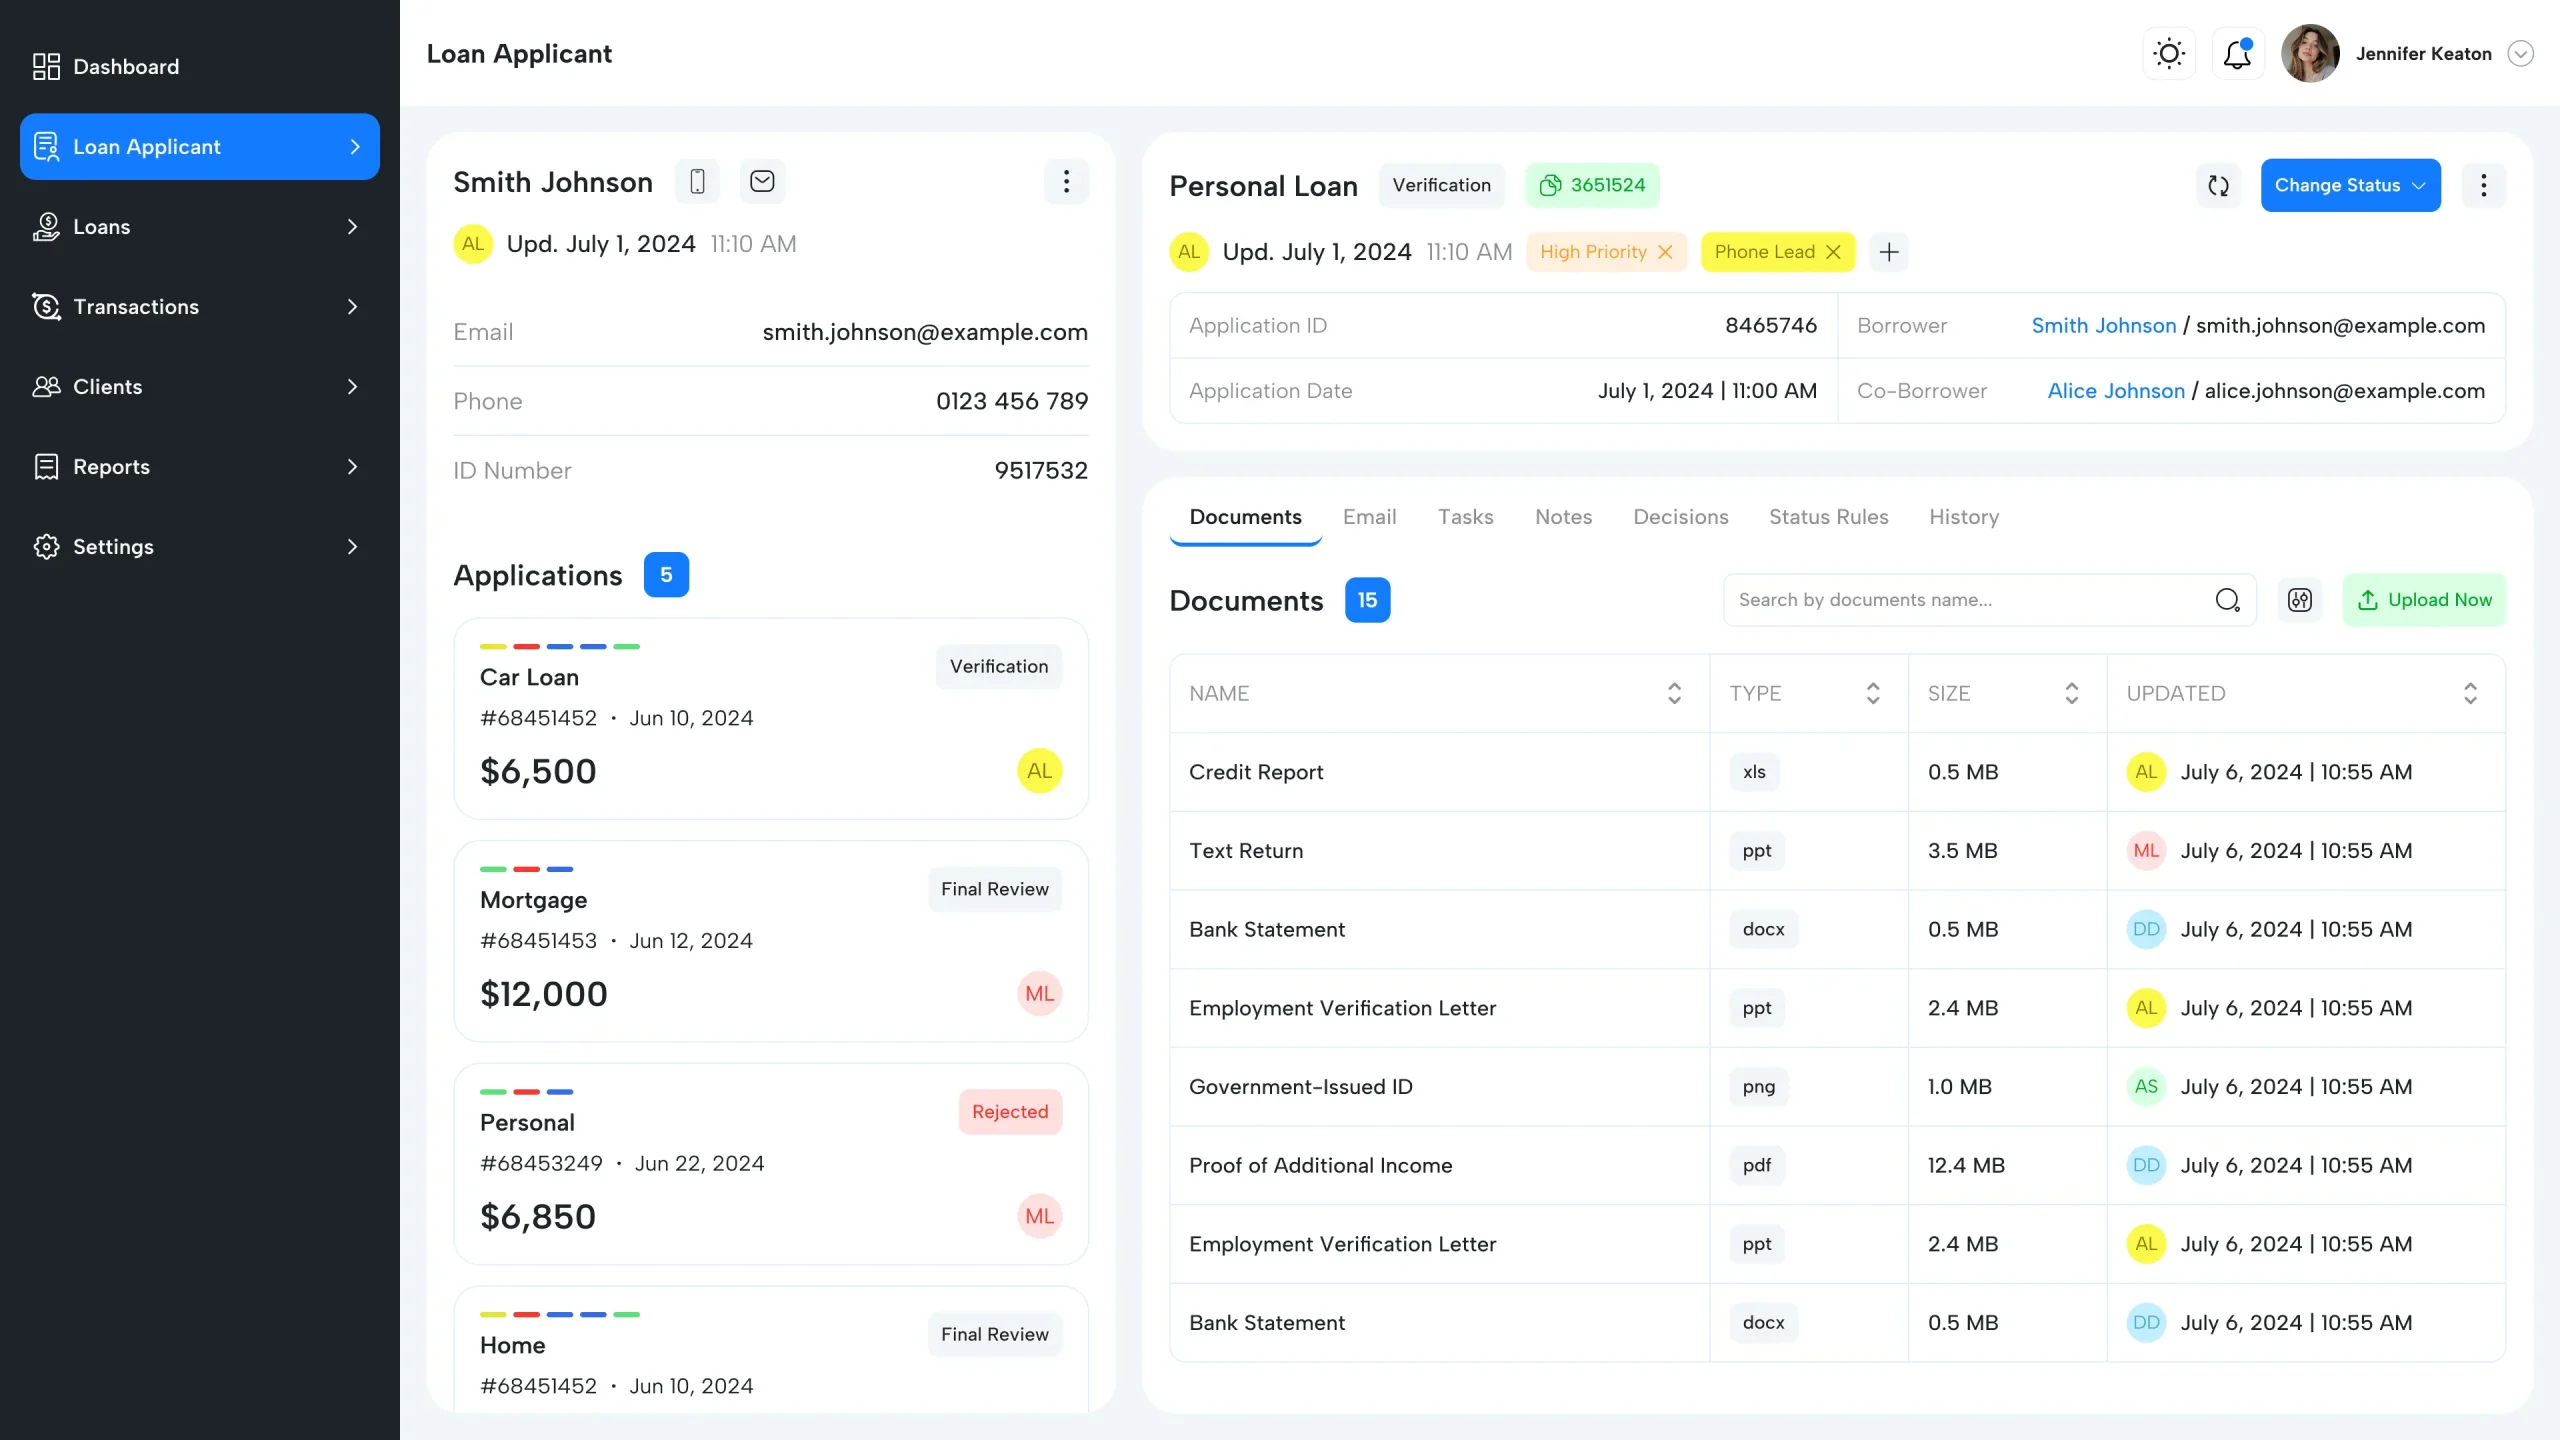The image size is (2560, 1440).
Task: Sort documents by the Size column
Action: [2071, 693]
